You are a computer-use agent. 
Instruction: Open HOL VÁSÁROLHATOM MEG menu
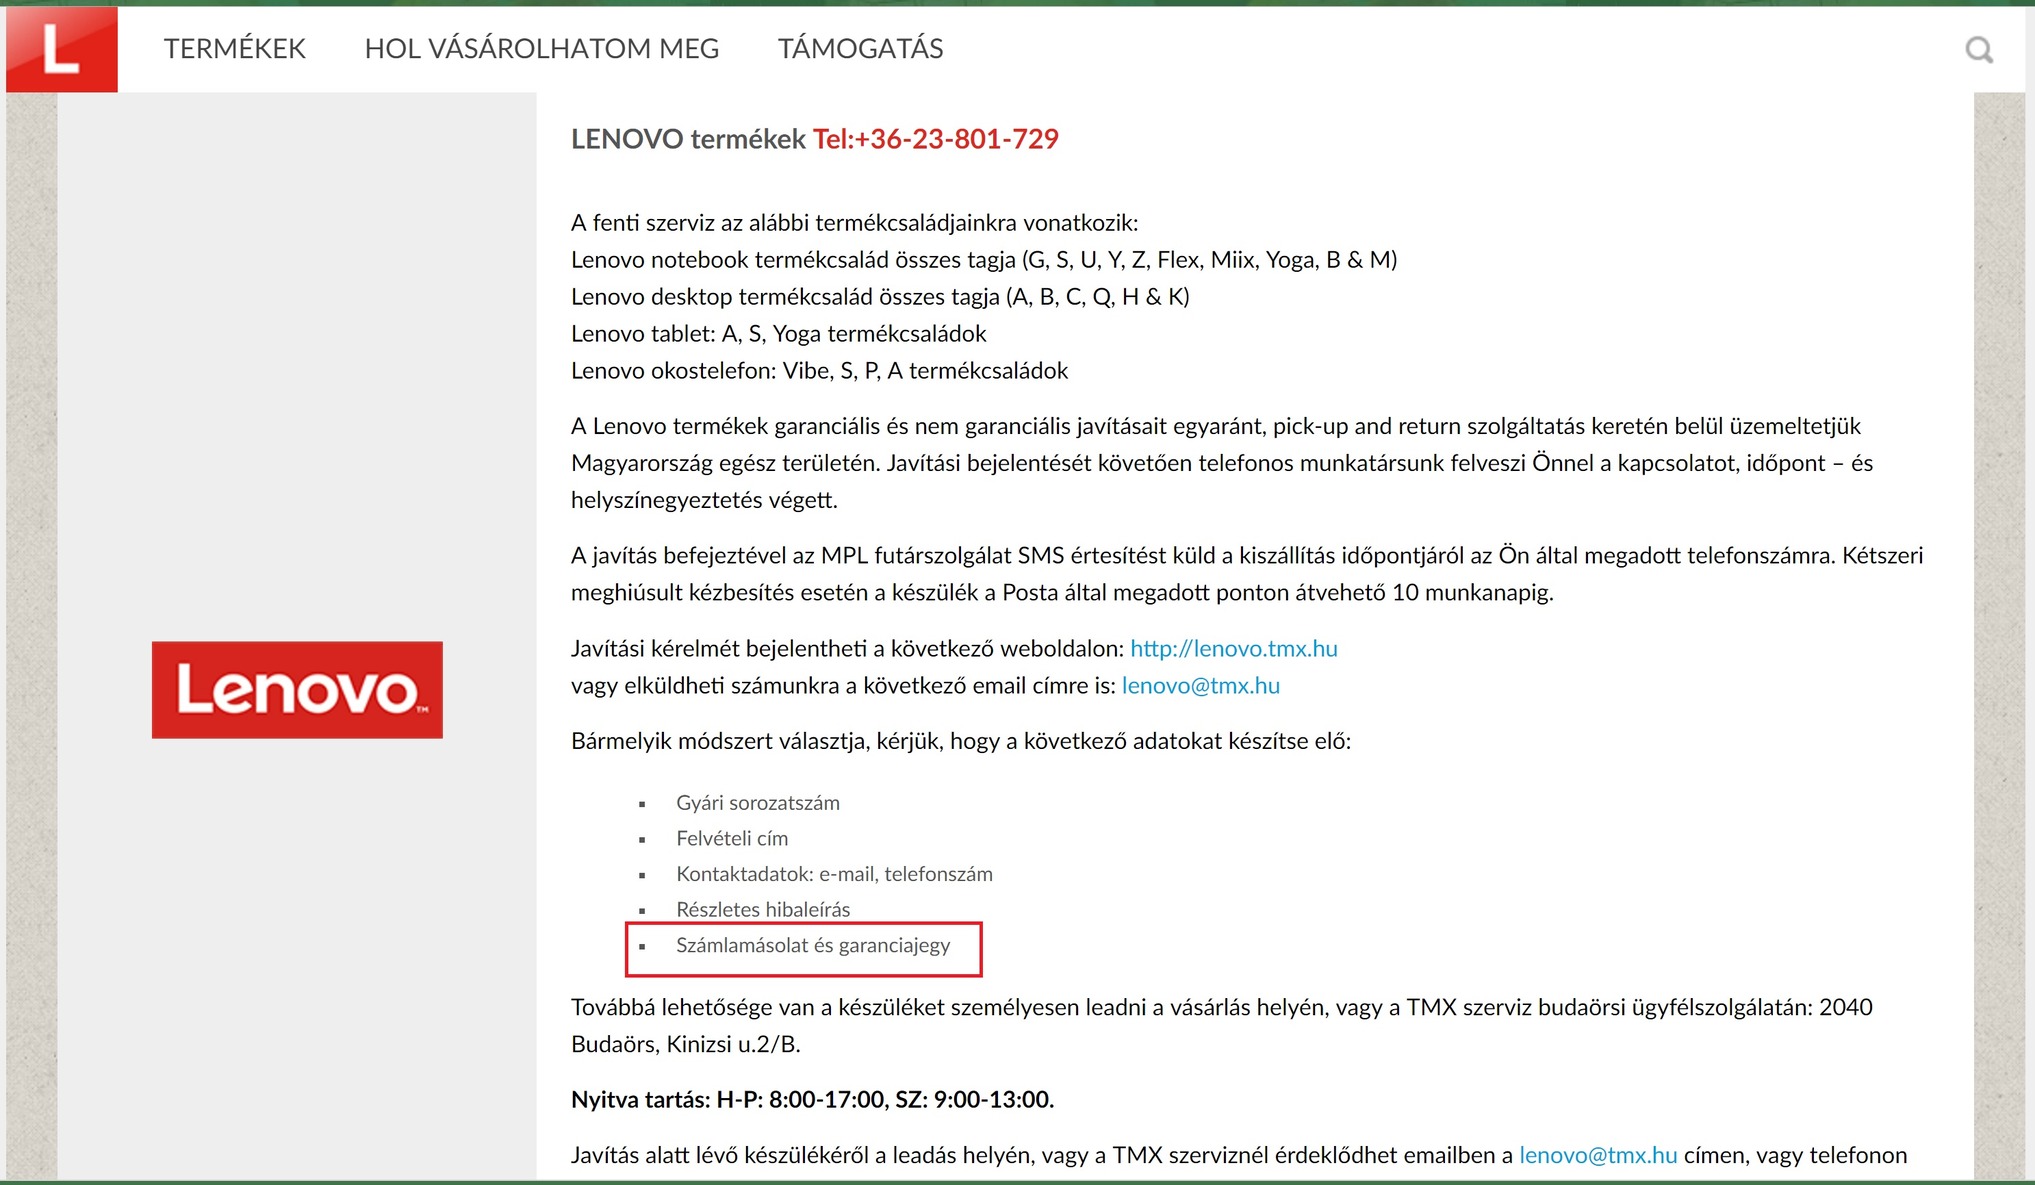tap(541, 49)
